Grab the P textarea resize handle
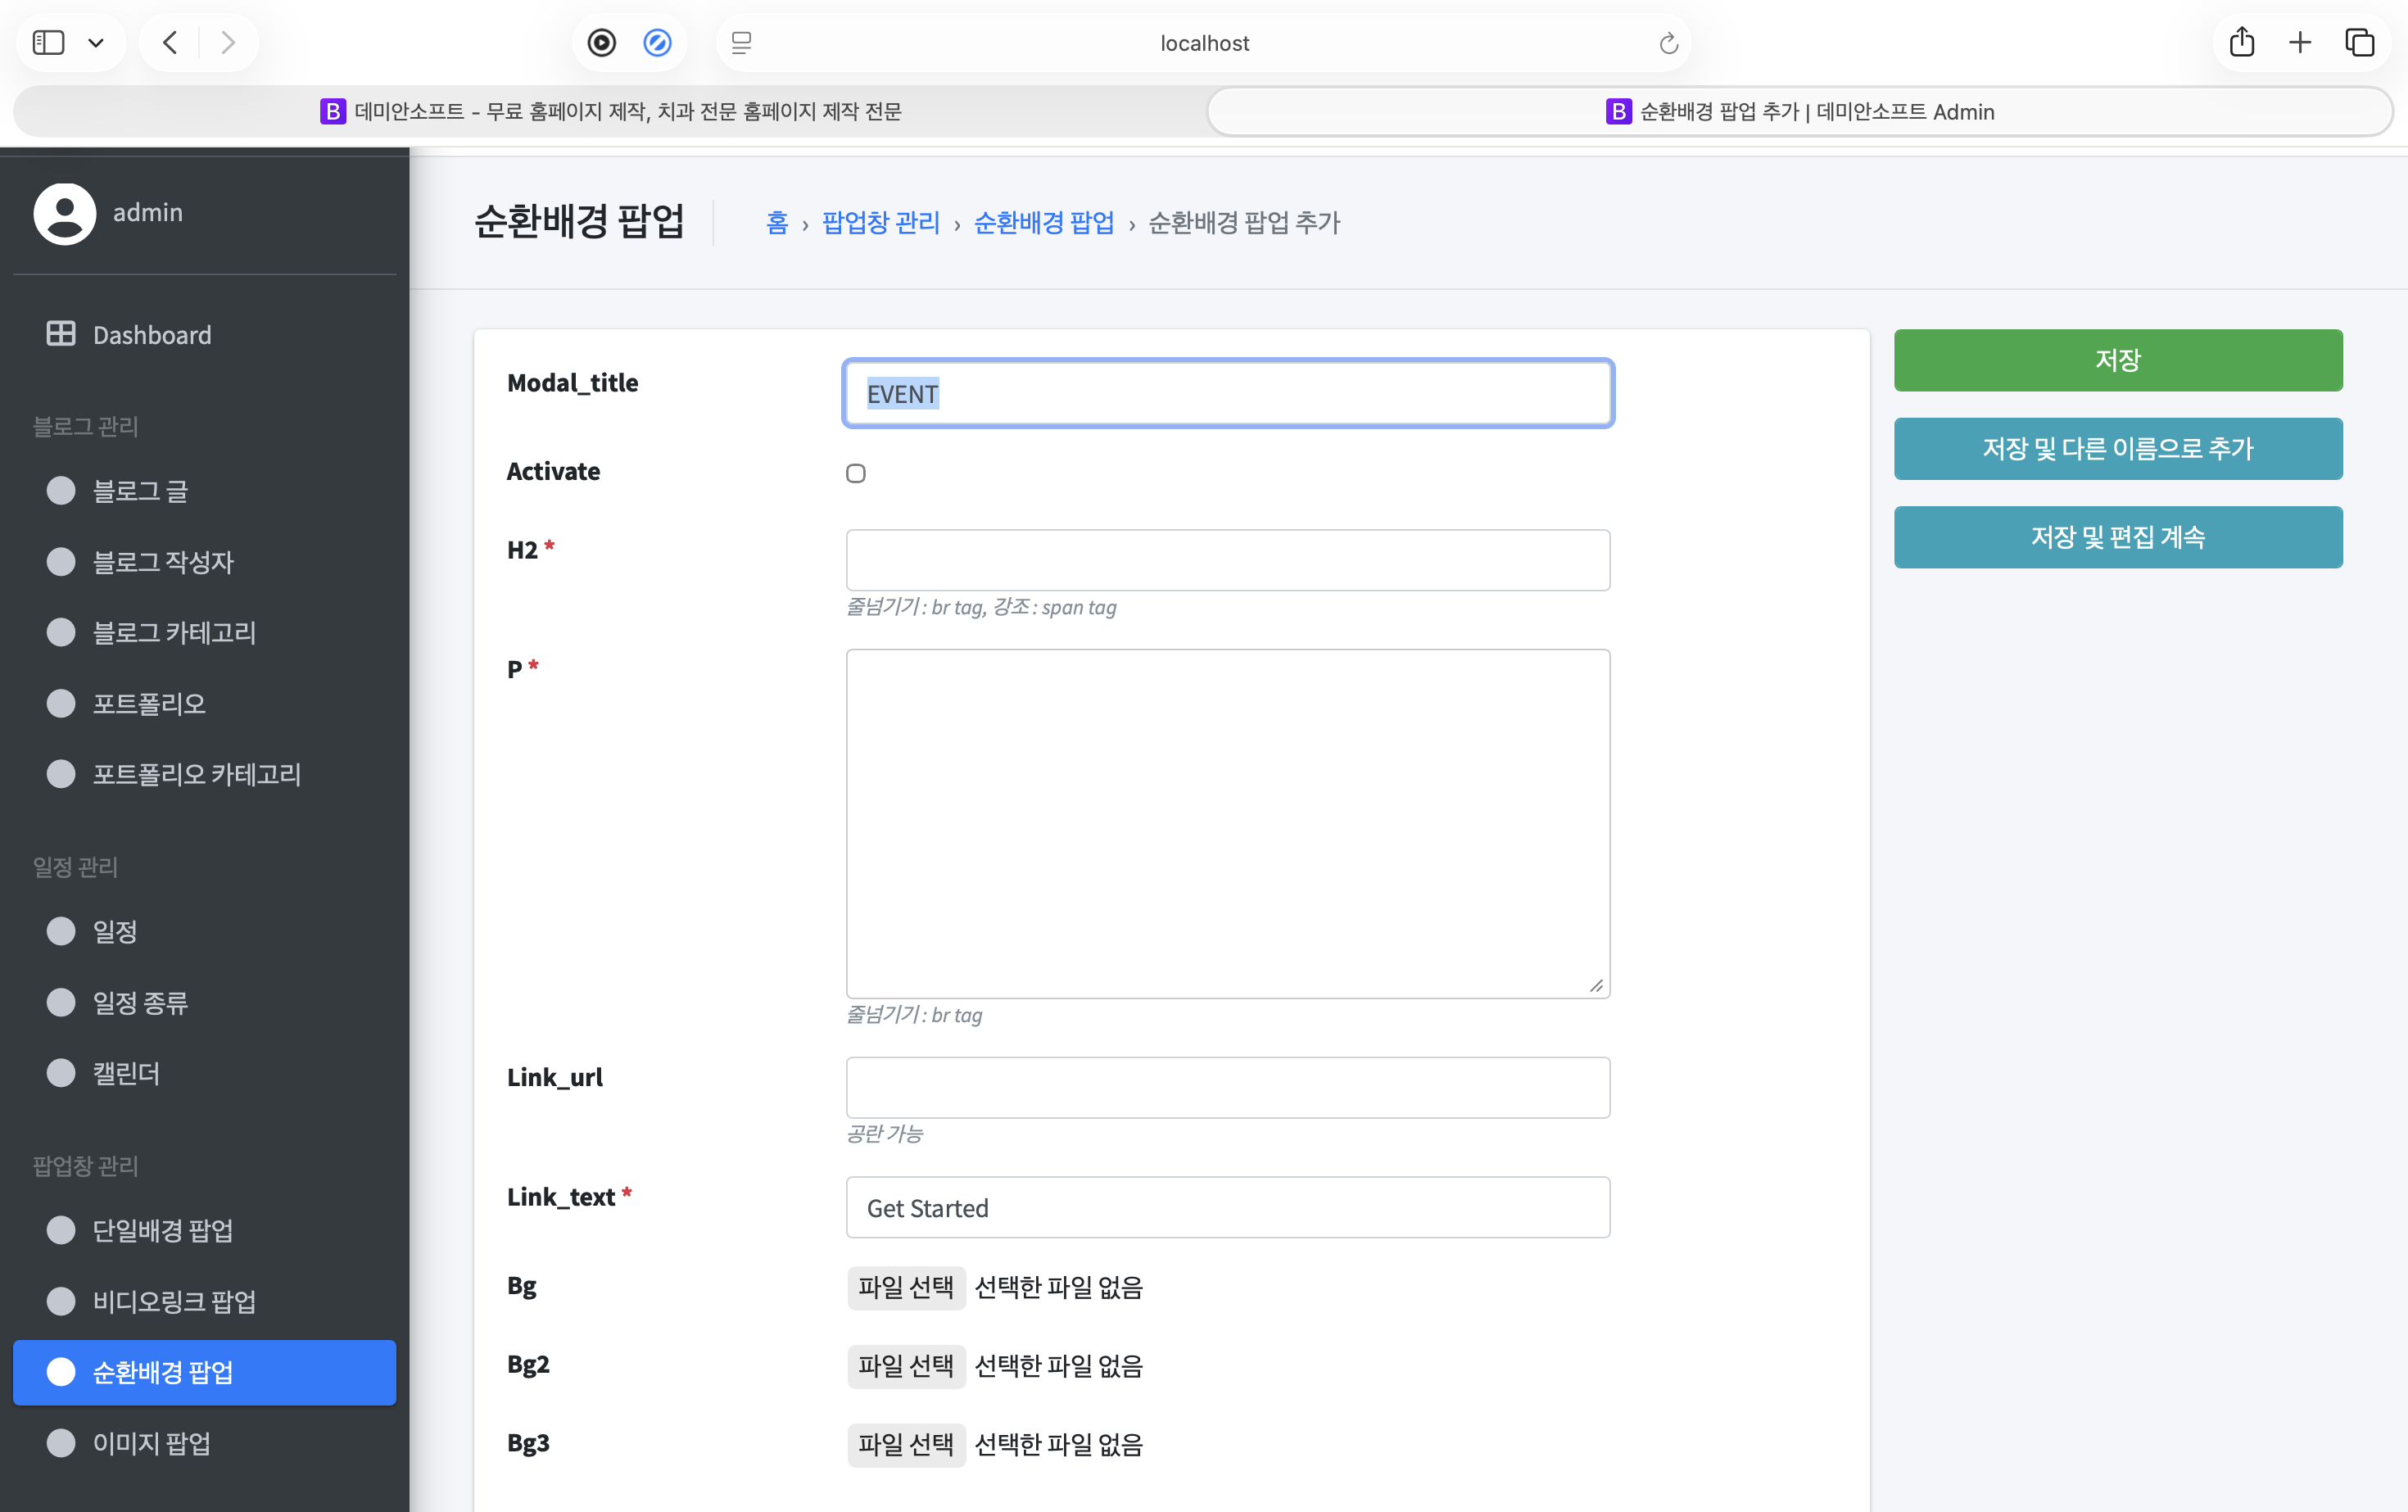 1596,985
